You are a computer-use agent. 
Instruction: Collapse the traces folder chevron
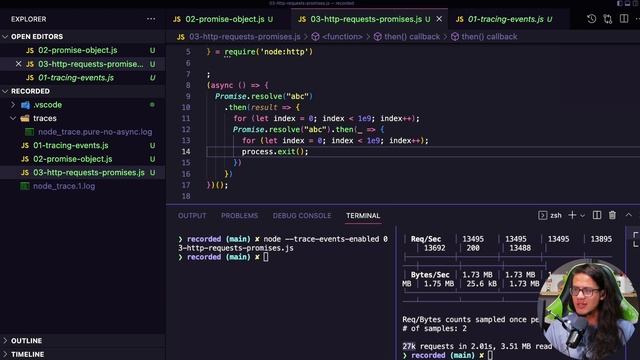click(13, 118)
